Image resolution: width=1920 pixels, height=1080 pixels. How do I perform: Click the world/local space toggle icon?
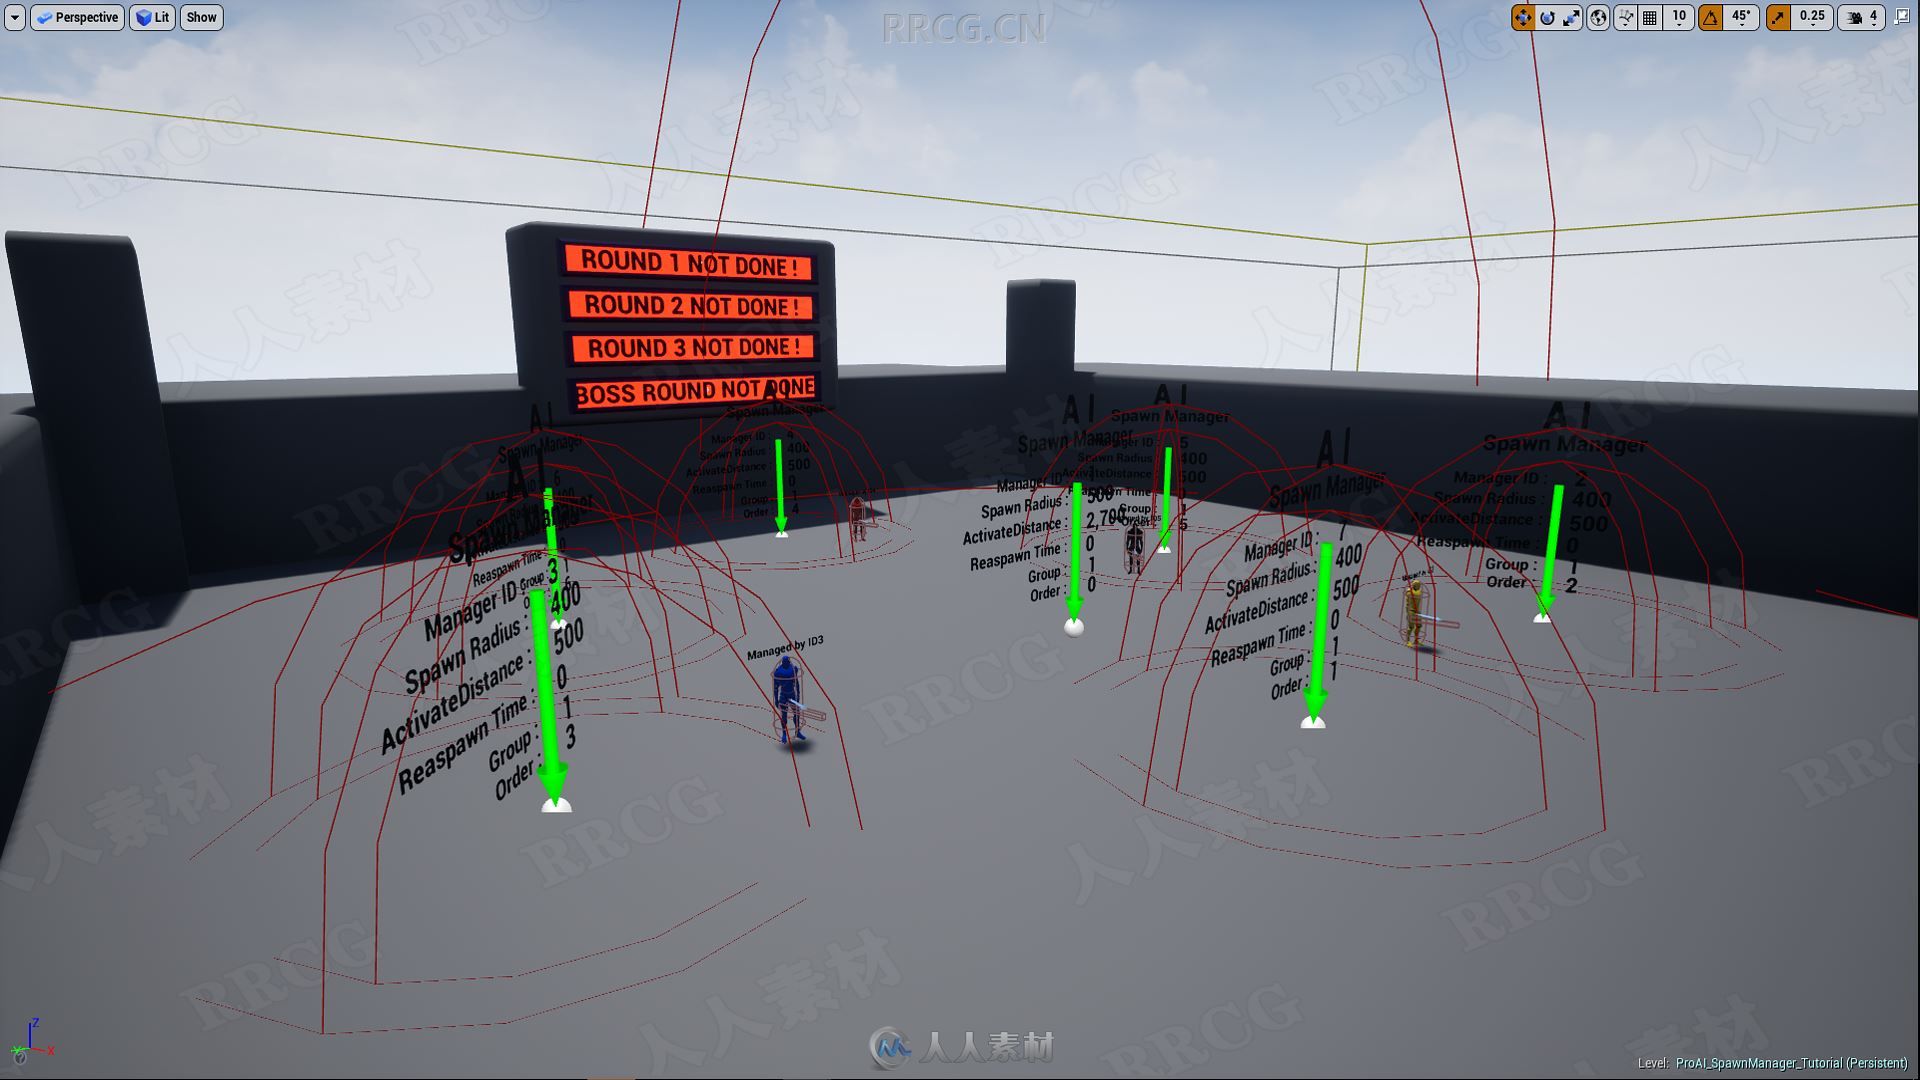coord(1598,17)
